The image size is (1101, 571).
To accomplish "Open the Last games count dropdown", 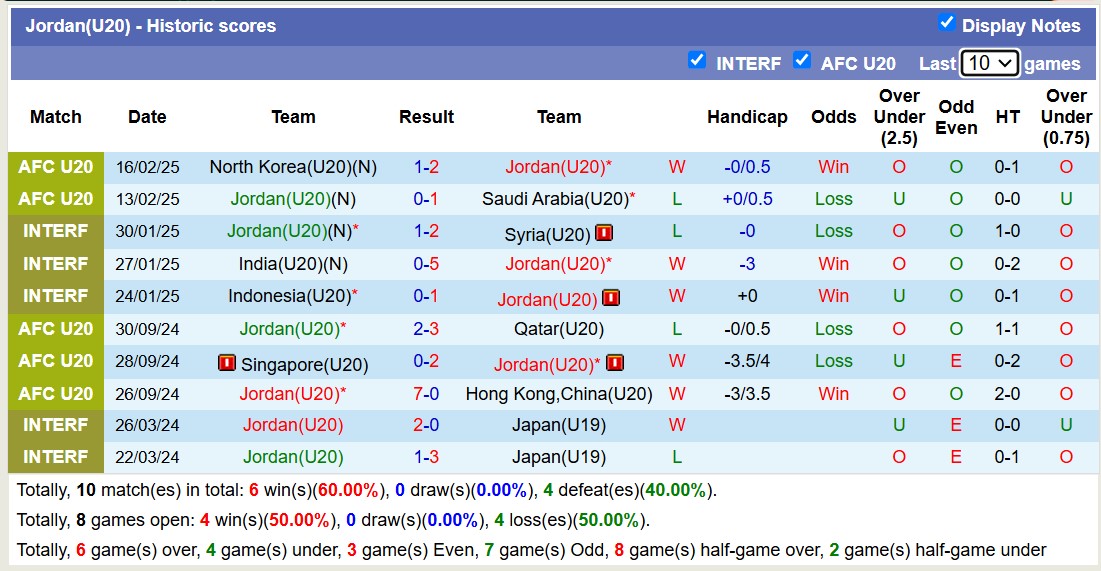I will [x=989, y=63].
